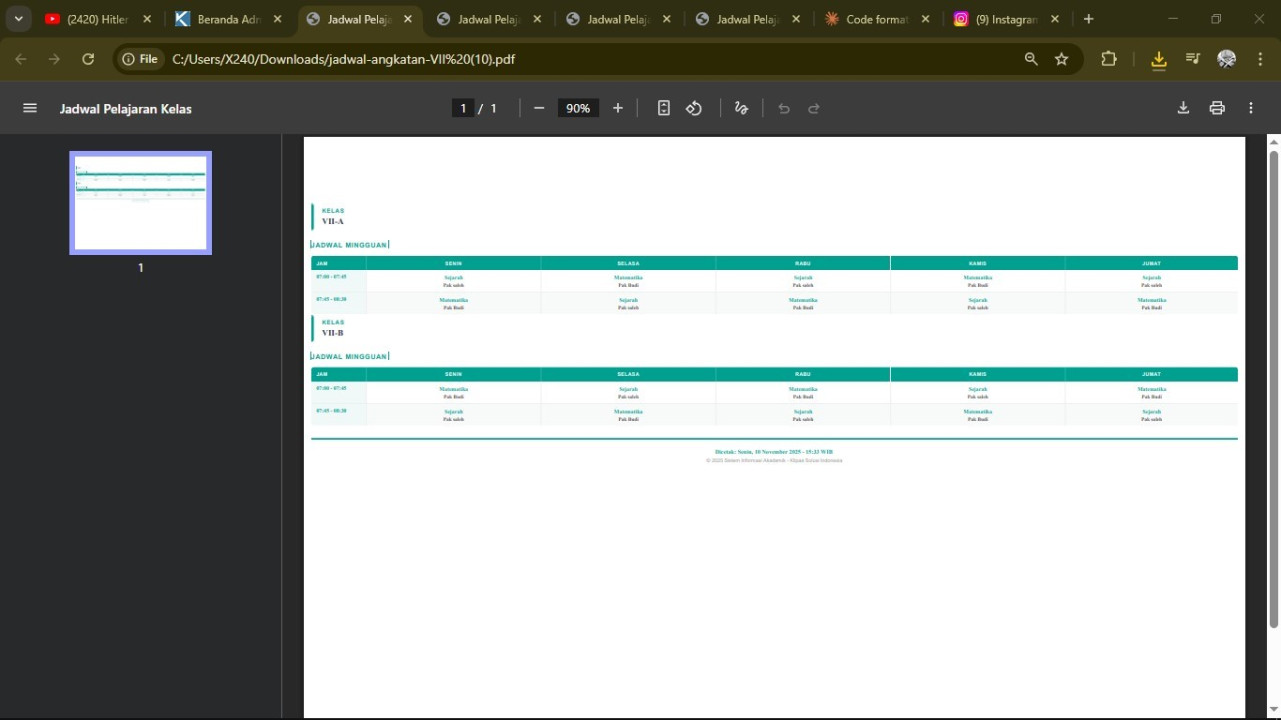This screenshot has width=1281, height=720.
Task: Bookmark this page with the star icon
Action: pos(1061,59)
